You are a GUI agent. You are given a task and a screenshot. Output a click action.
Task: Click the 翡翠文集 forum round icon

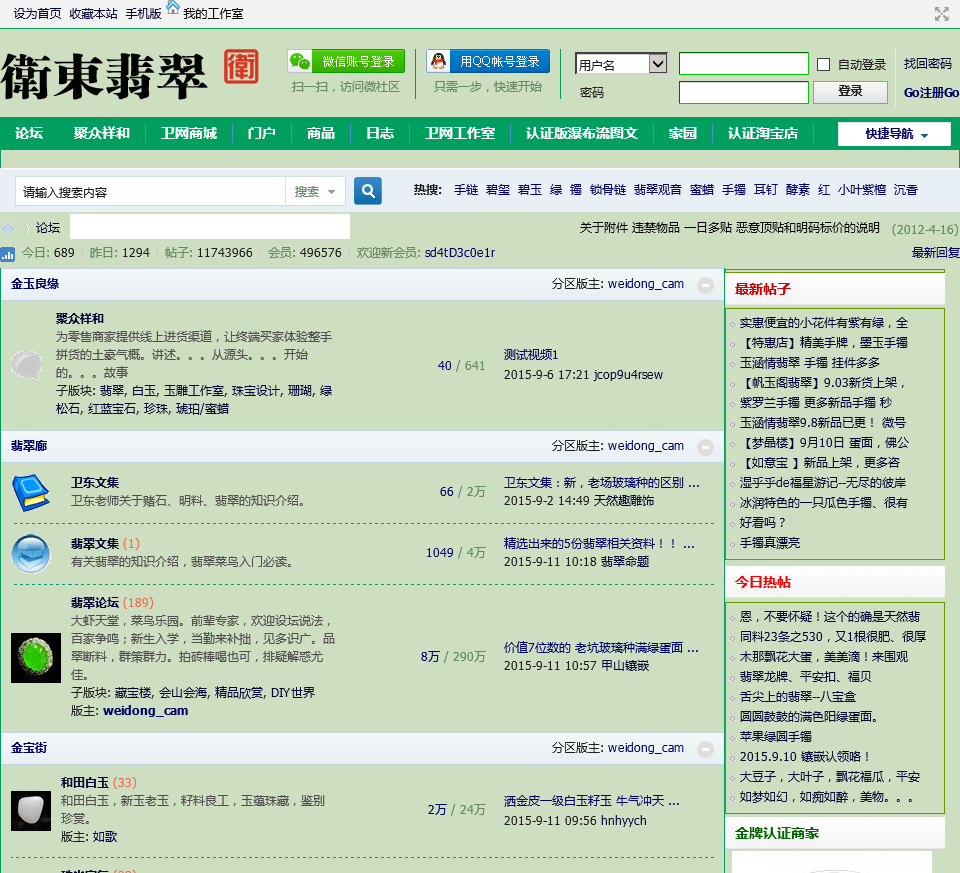point(30,553)
